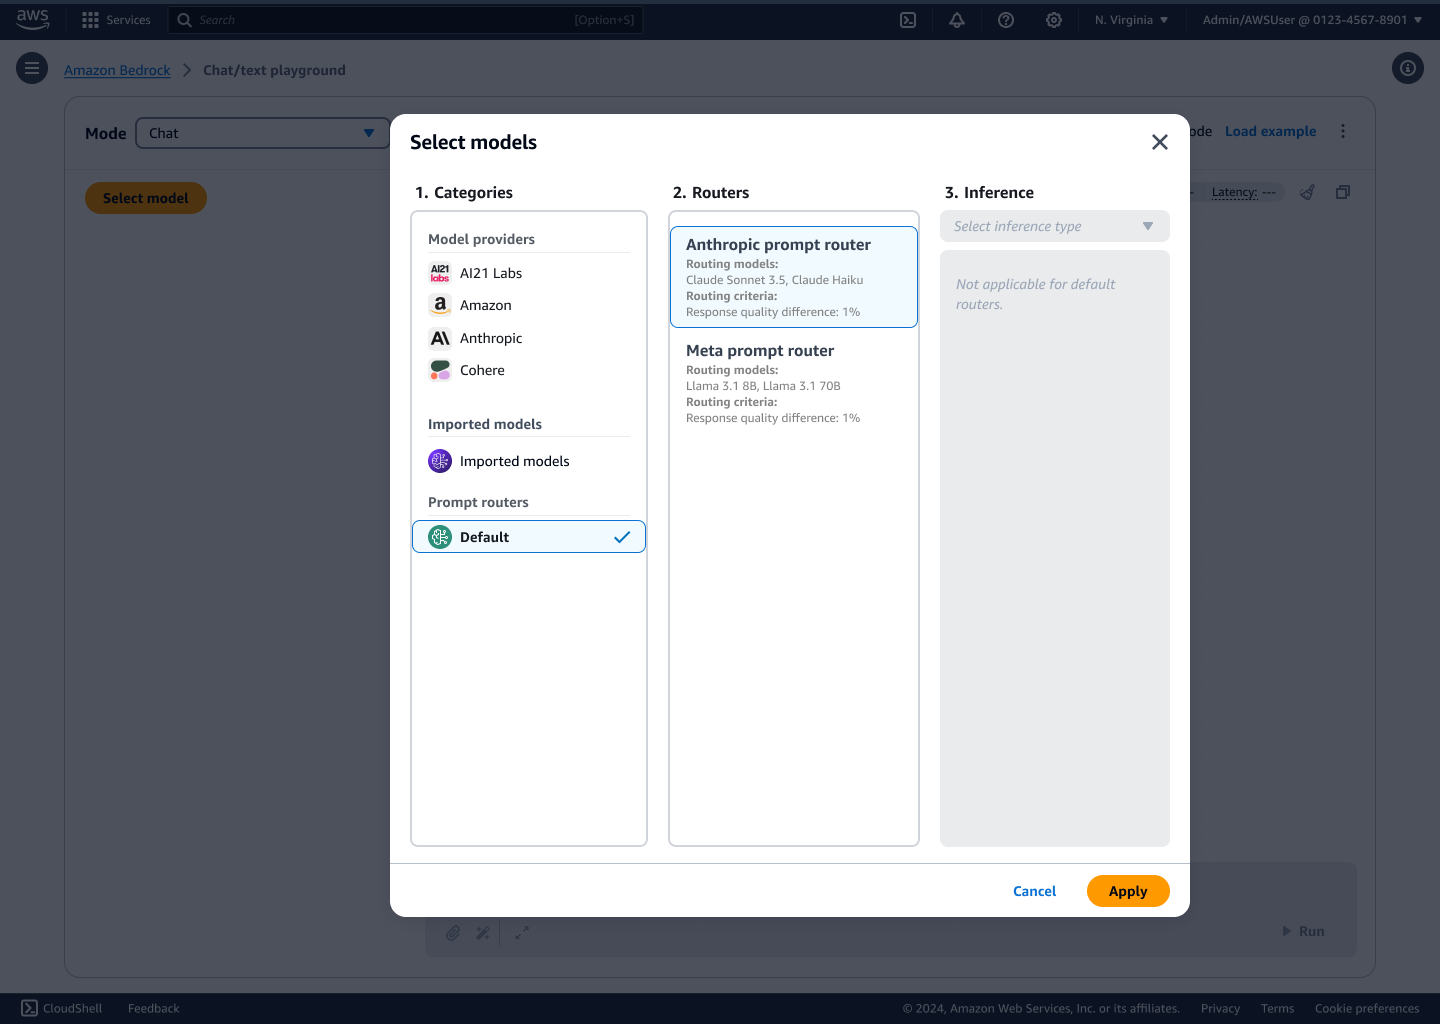Click the AWS search field
This screenshot has width=1440, height=1024.
(x=400, y=19)
